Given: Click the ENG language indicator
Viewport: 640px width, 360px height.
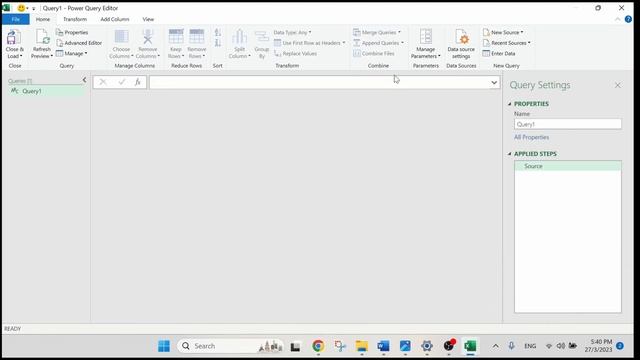Looking at the screenshot, I should point(530,346).
